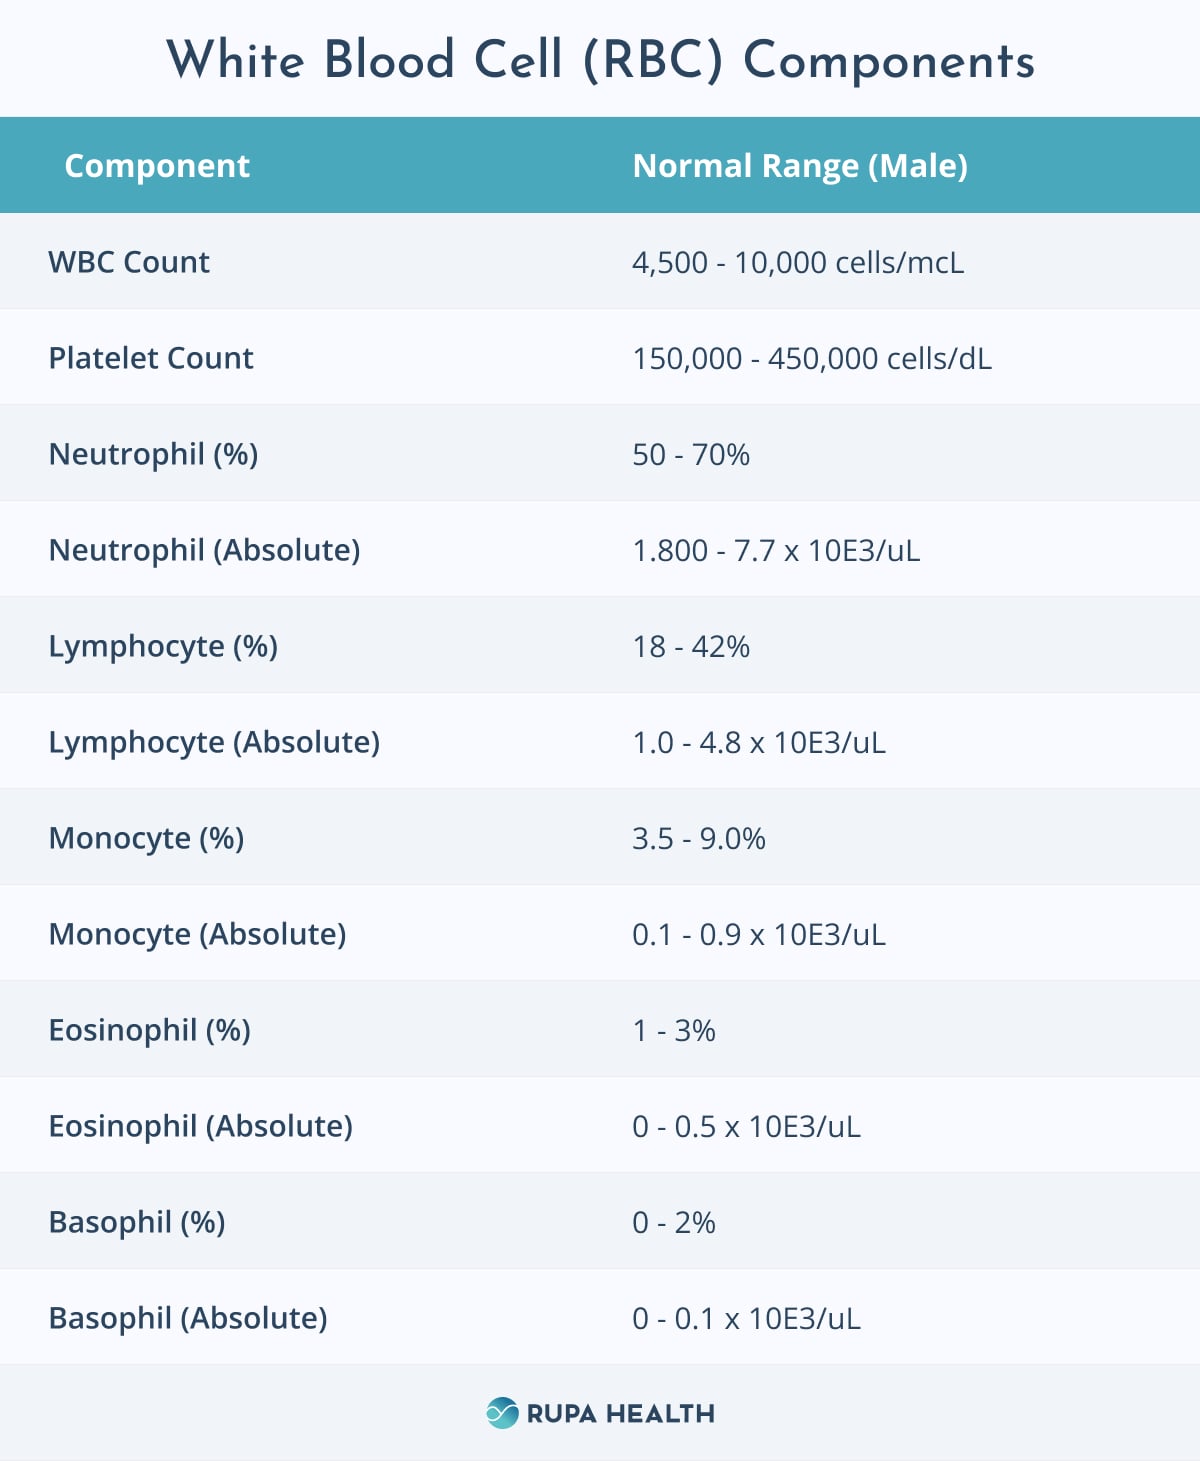Click the Lymphocyte (%) row label
This screenshot has width=1200, height=1461.
[x=163, y=647]
